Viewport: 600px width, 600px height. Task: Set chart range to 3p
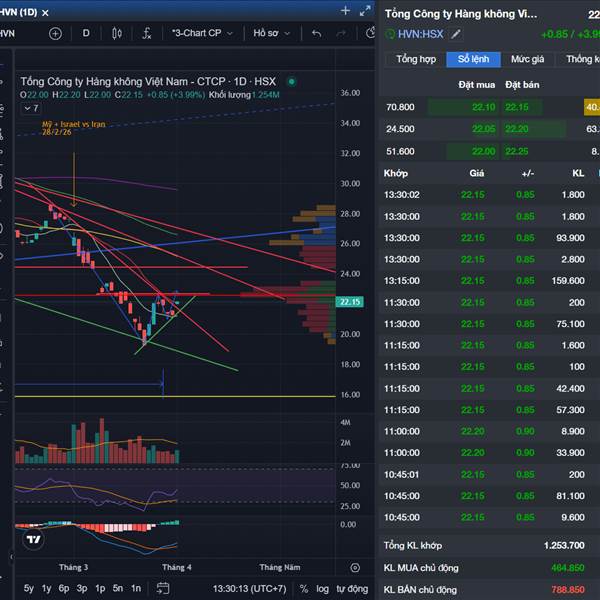pos(82,588)
